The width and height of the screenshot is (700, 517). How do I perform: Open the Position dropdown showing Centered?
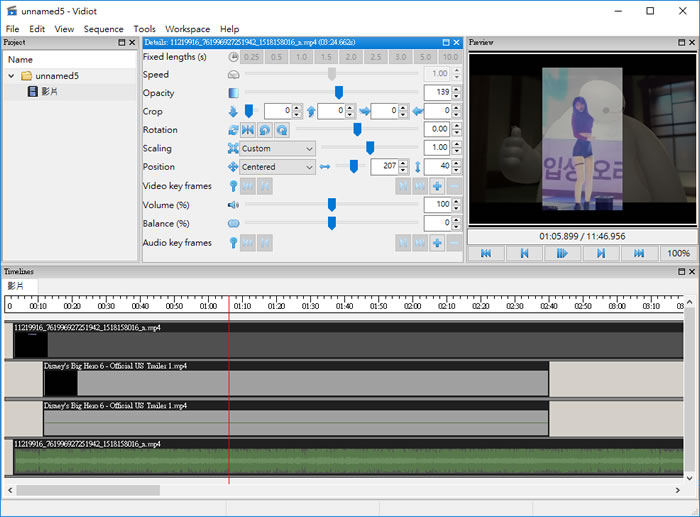click(277, 167)
